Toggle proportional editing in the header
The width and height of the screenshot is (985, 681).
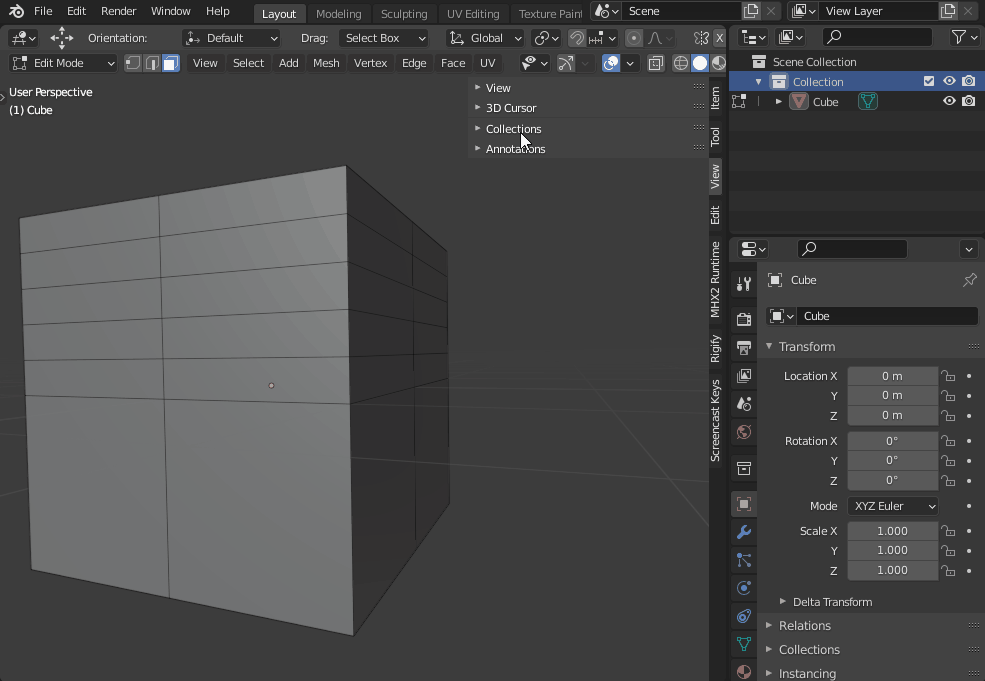tap(635, 37)
